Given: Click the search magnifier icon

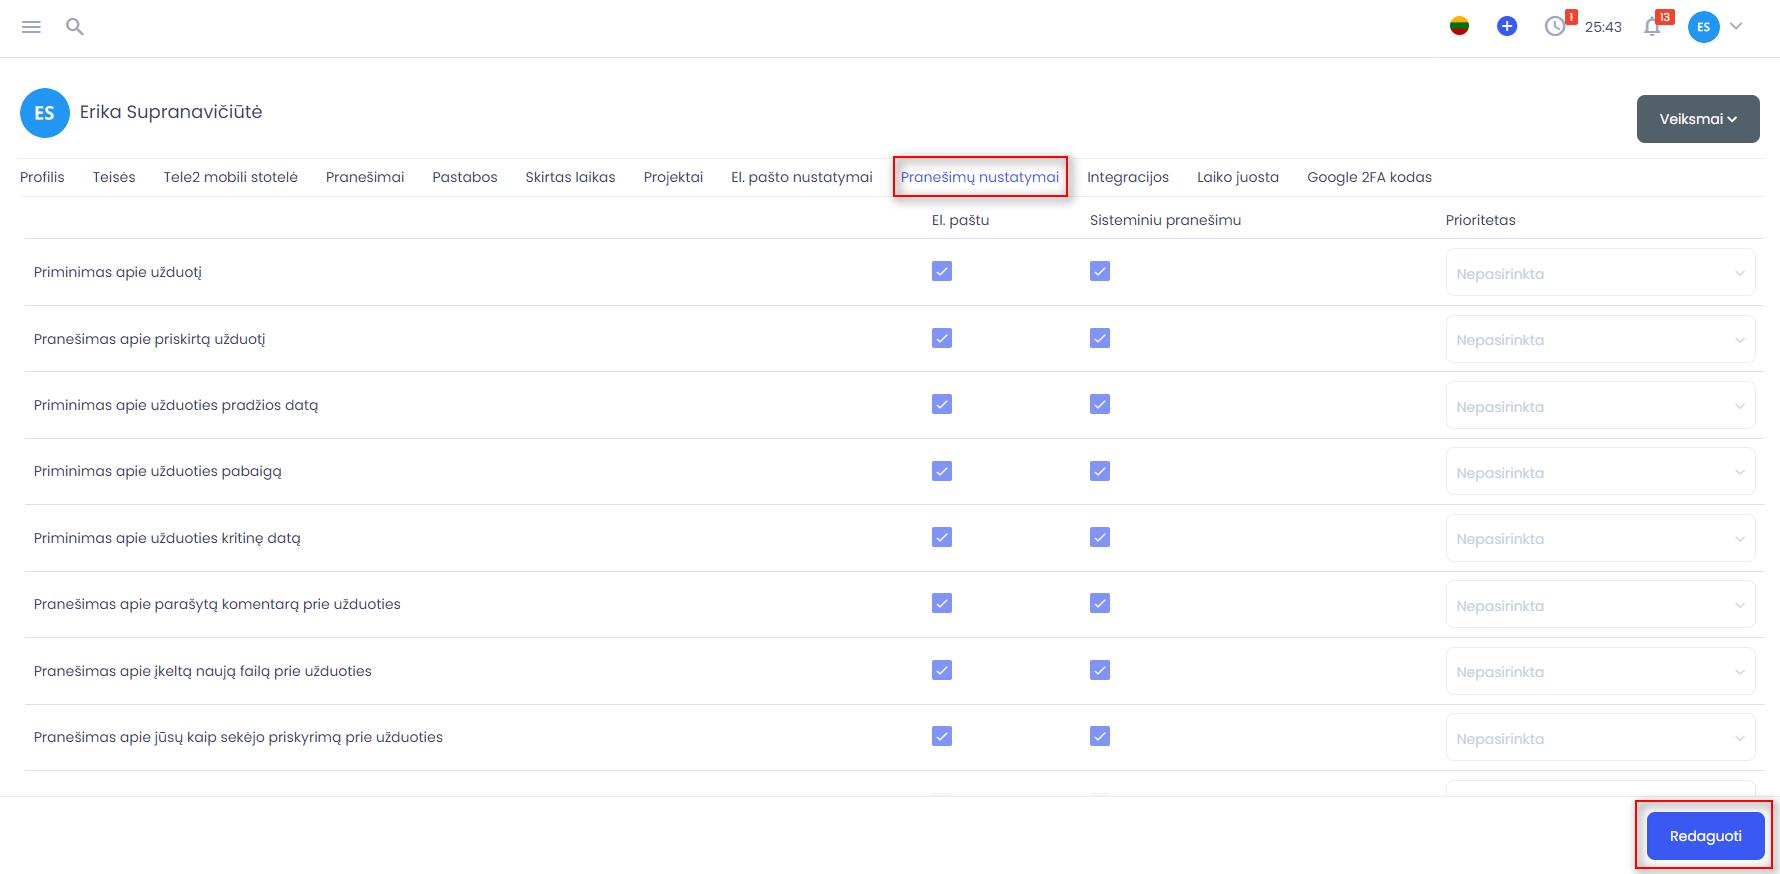Looking at the screenshot, I should (74, 27).
